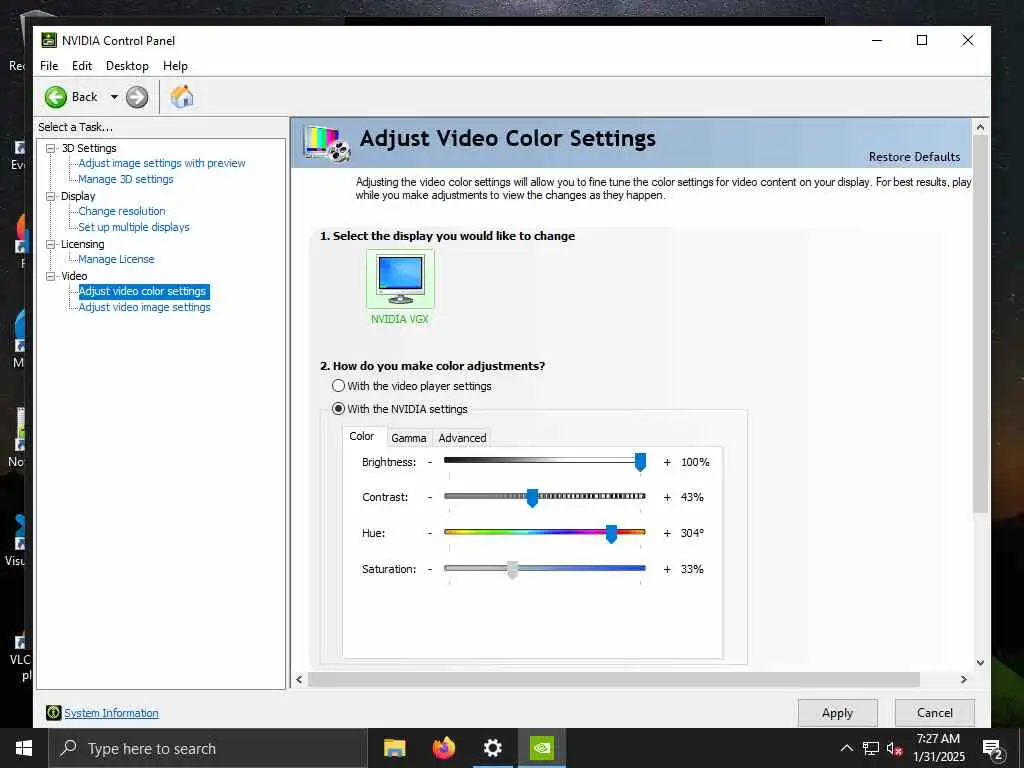Click the horizontal scrollbar right arrow
Screen dimensions: 1024x768
[x=963, y=679]
